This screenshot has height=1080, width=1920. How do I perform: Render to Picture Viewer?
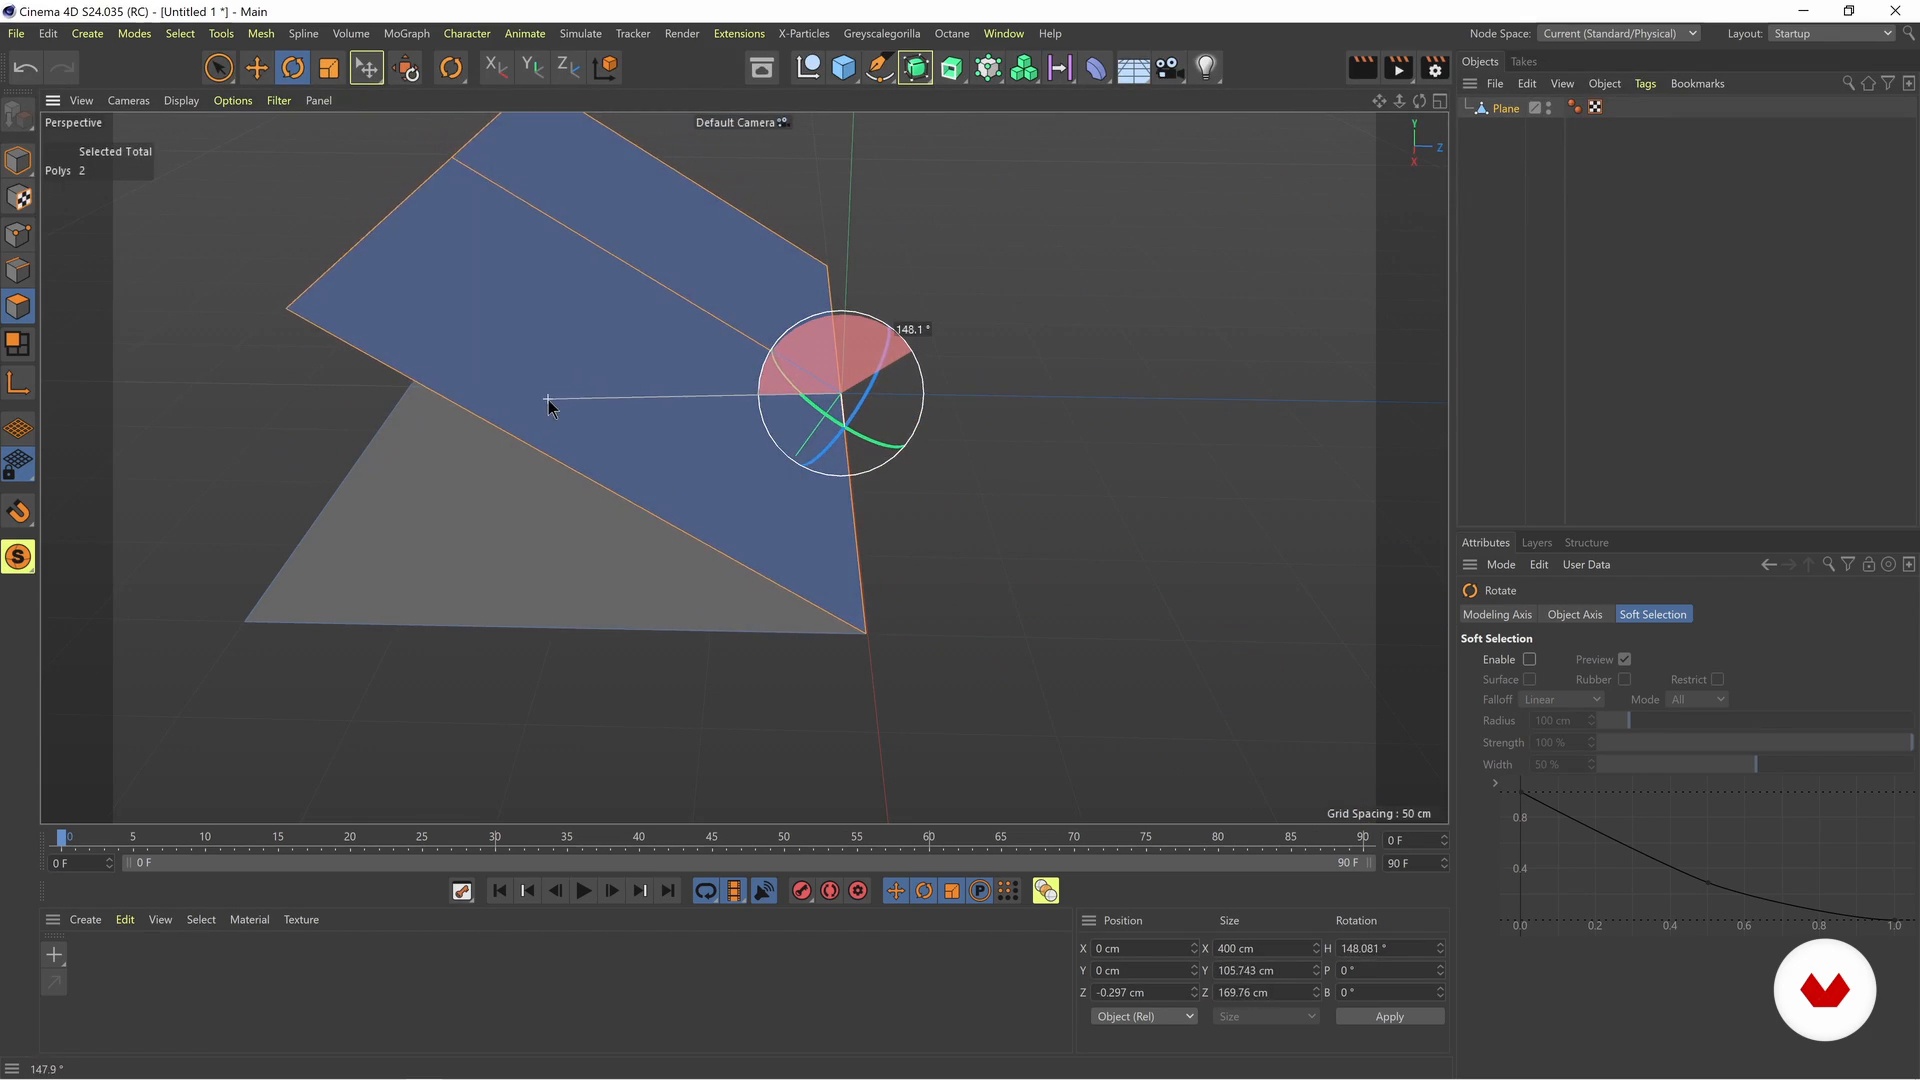click(x=1398, y=68)
